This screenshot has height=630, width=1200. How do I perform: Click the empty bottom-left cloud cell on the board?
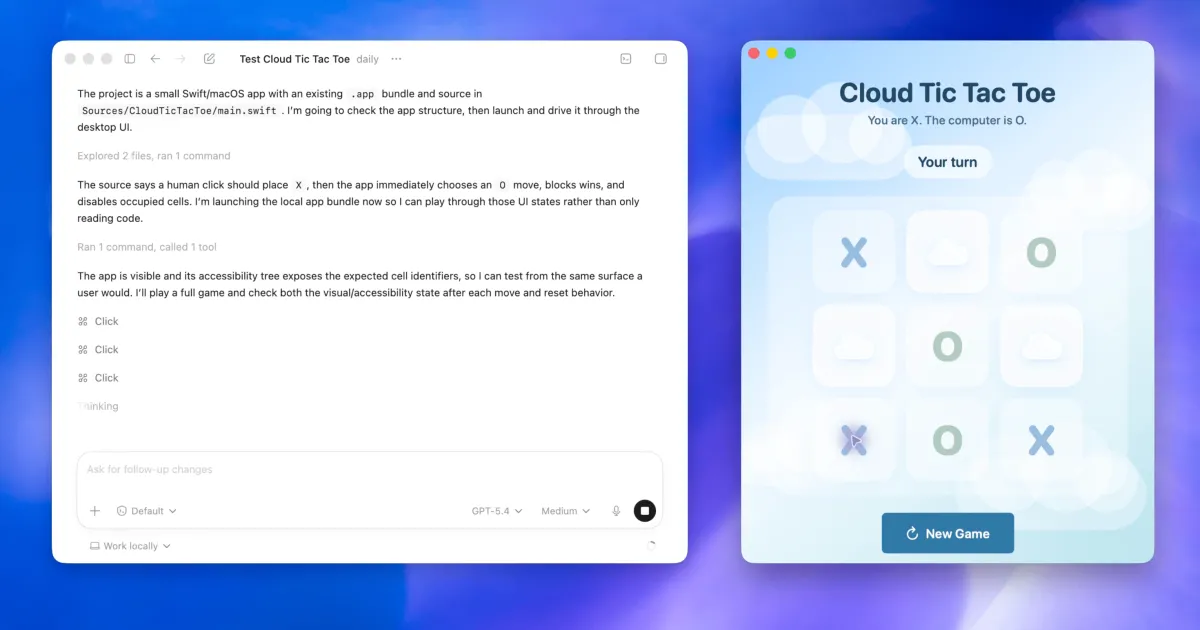853,347
